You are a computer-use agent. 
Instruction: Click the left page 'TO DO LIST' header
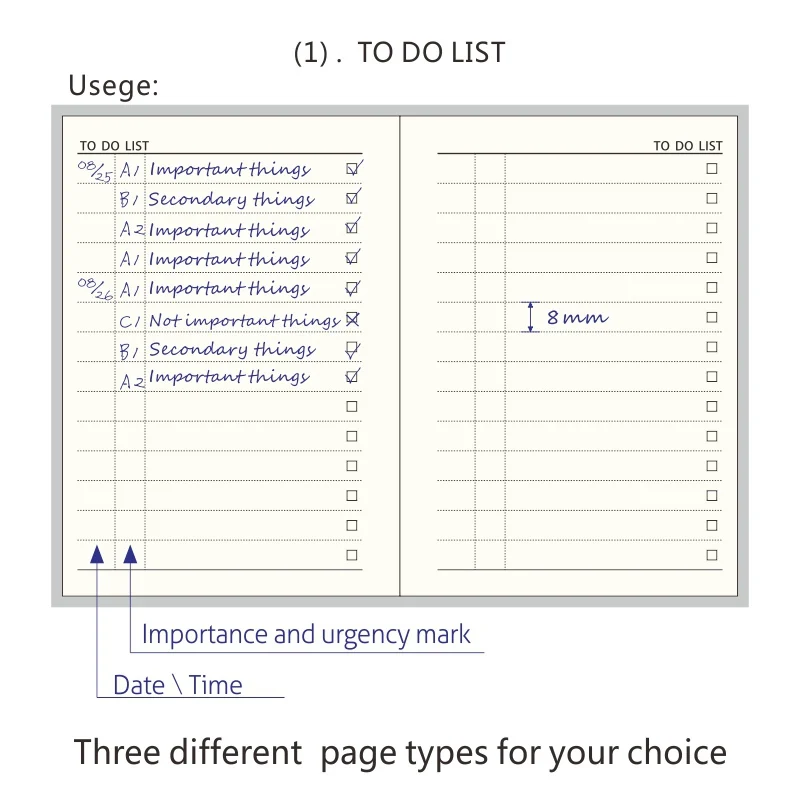[114, 146]
